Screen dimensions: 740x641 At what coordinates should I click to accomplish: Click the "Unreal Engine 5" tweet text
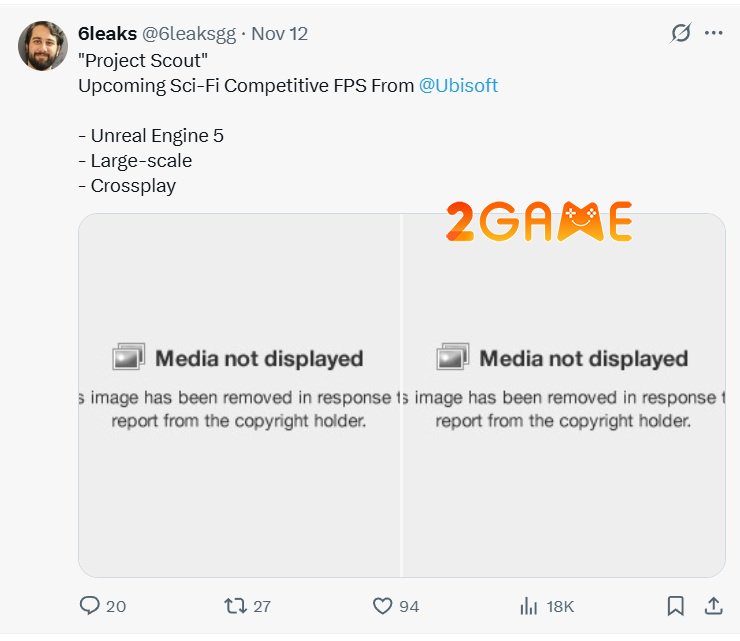pyautogui.click(x=151, y=135)
